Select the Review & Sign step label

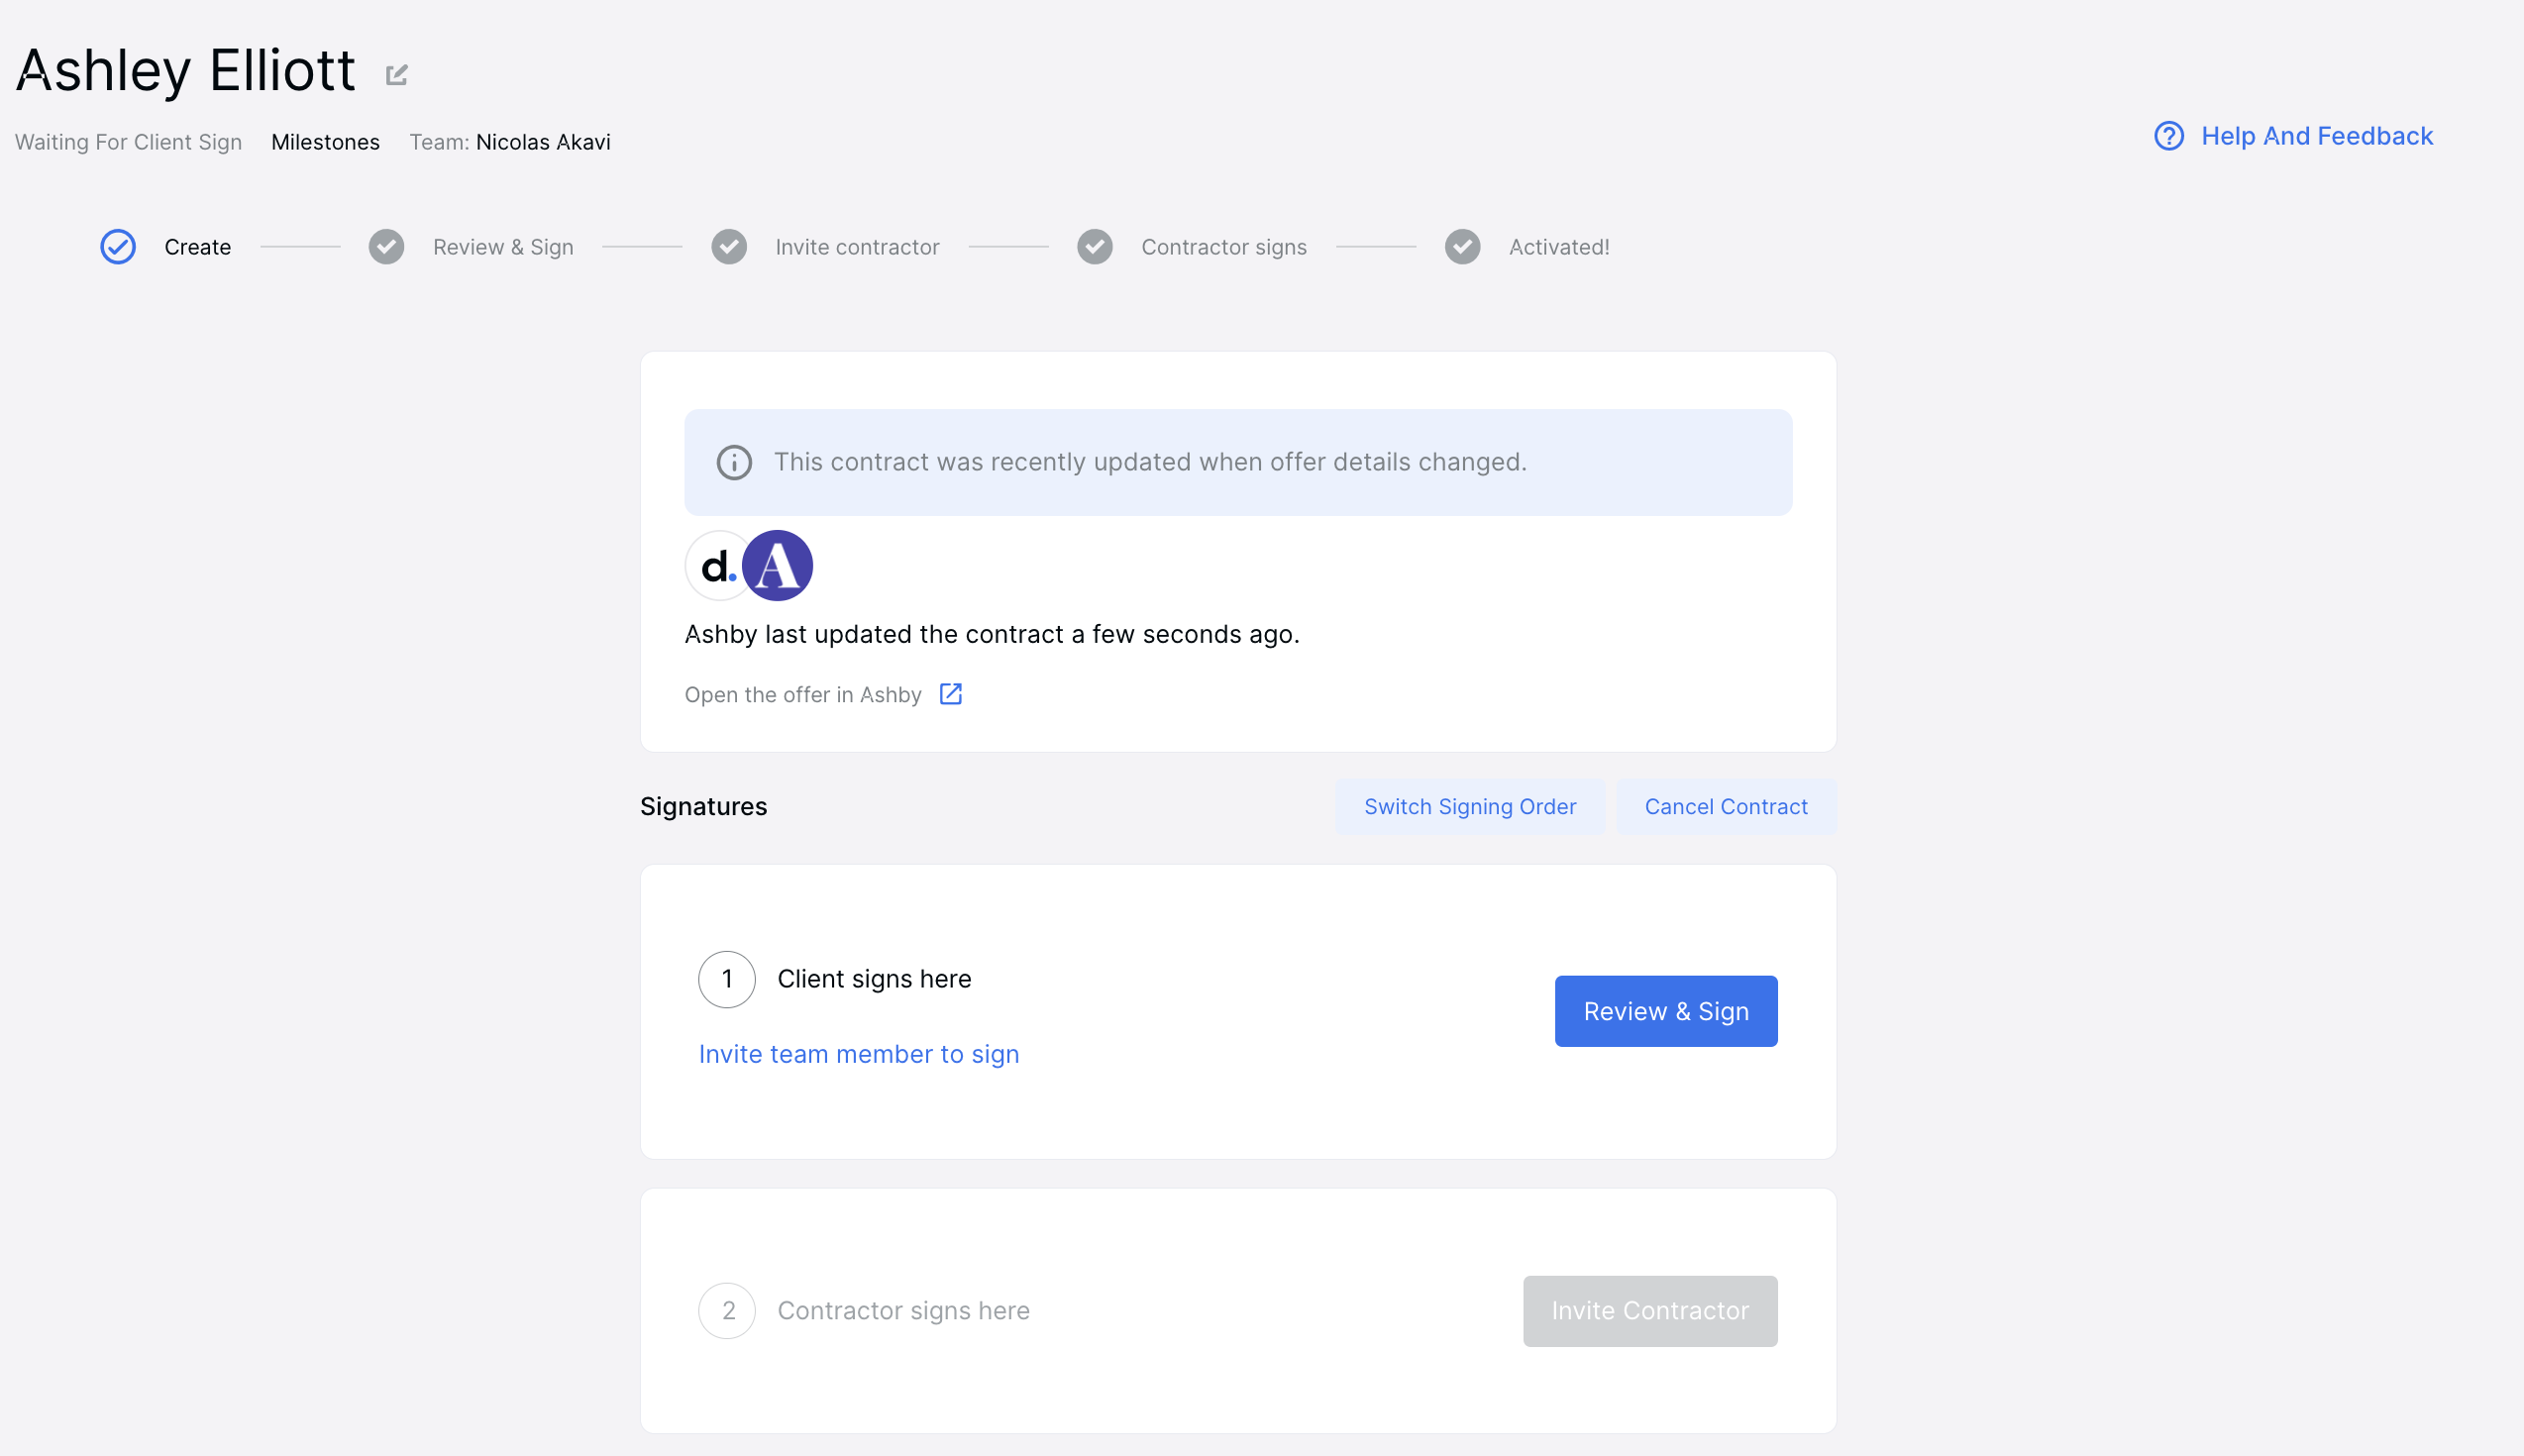pyautogui.click(x=503, y=247)
